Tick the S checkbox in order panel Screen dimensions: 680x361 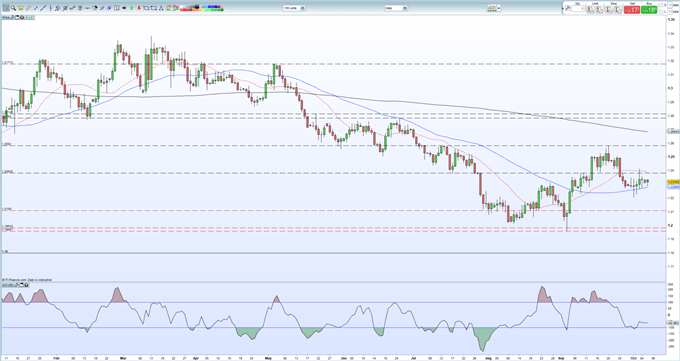pos(661,5)
